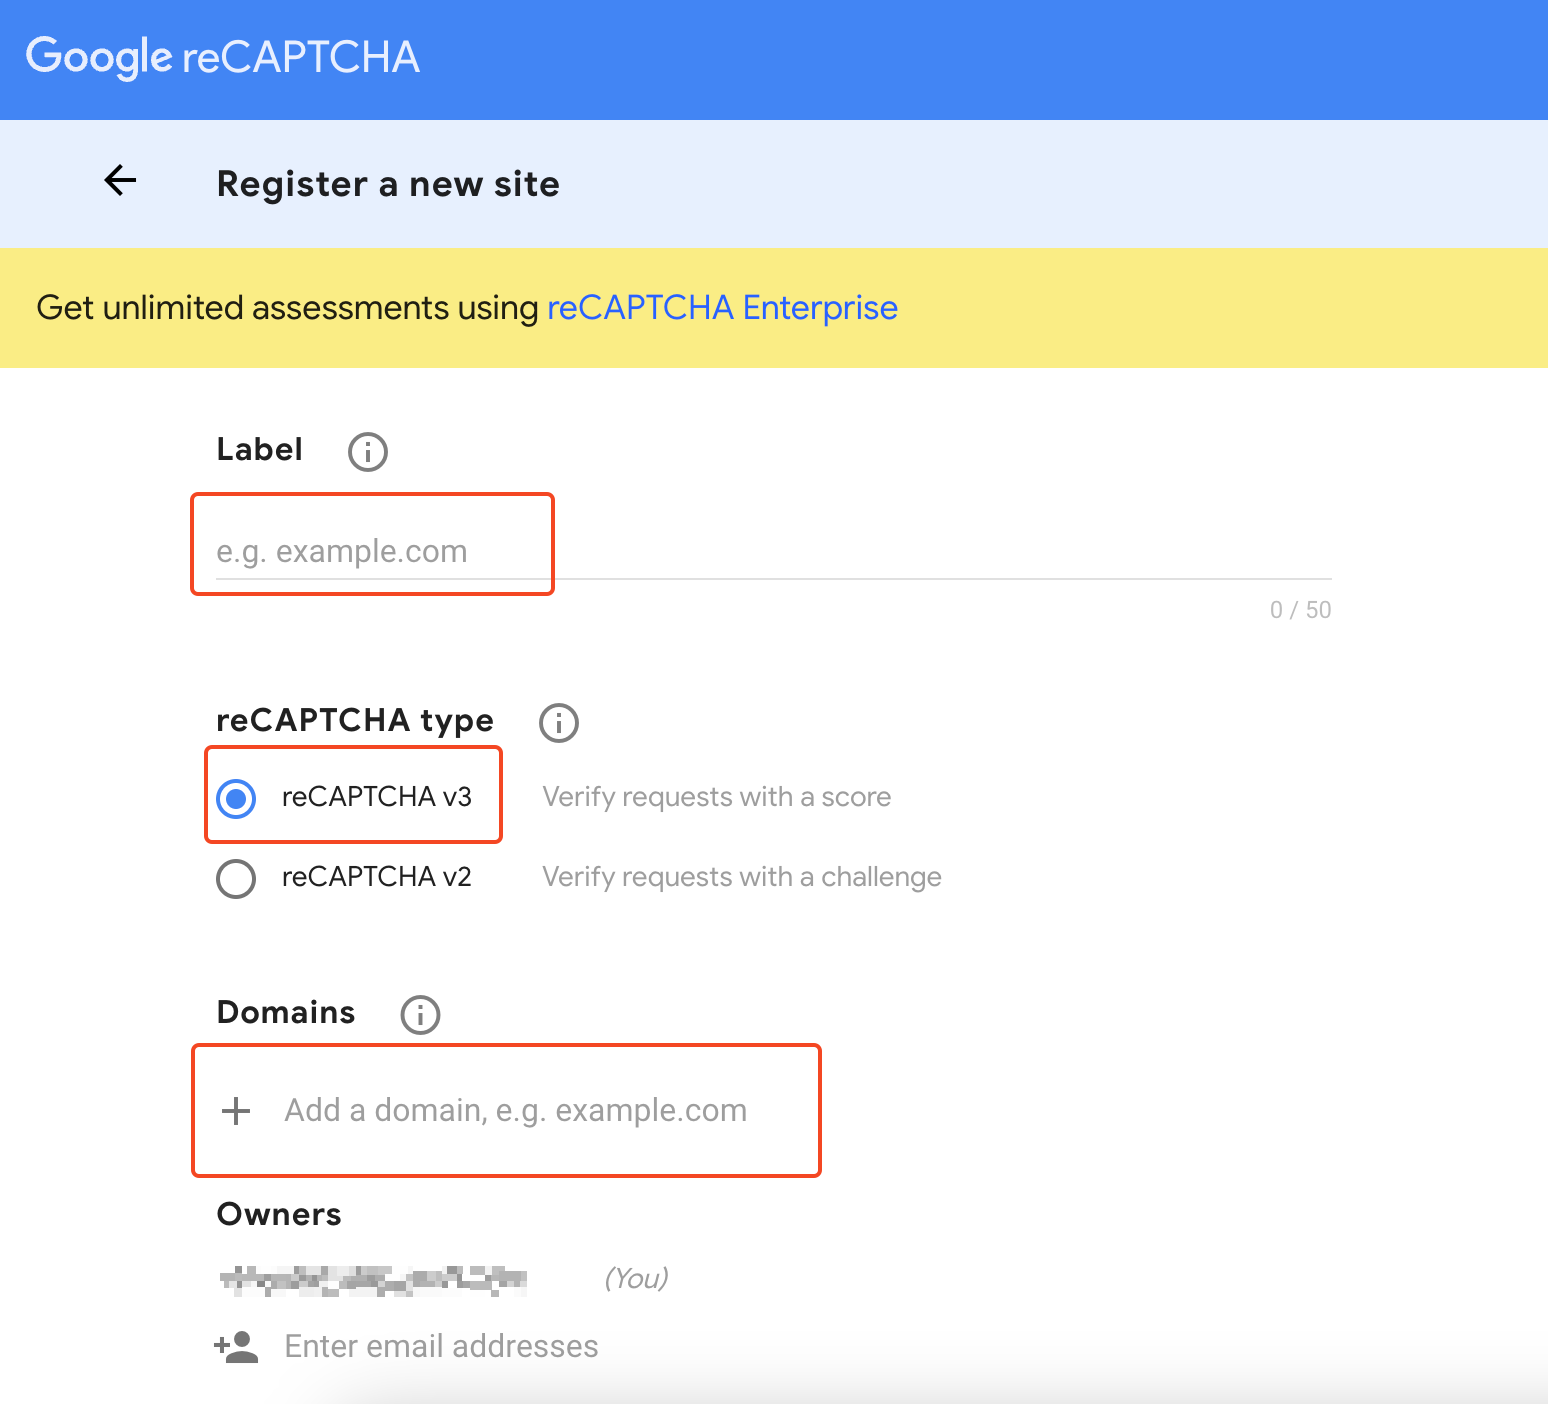Select the reCAPTCHA v2 radio button
This screenshot has height=1404, width=1548.
click(x=236, y=878)
